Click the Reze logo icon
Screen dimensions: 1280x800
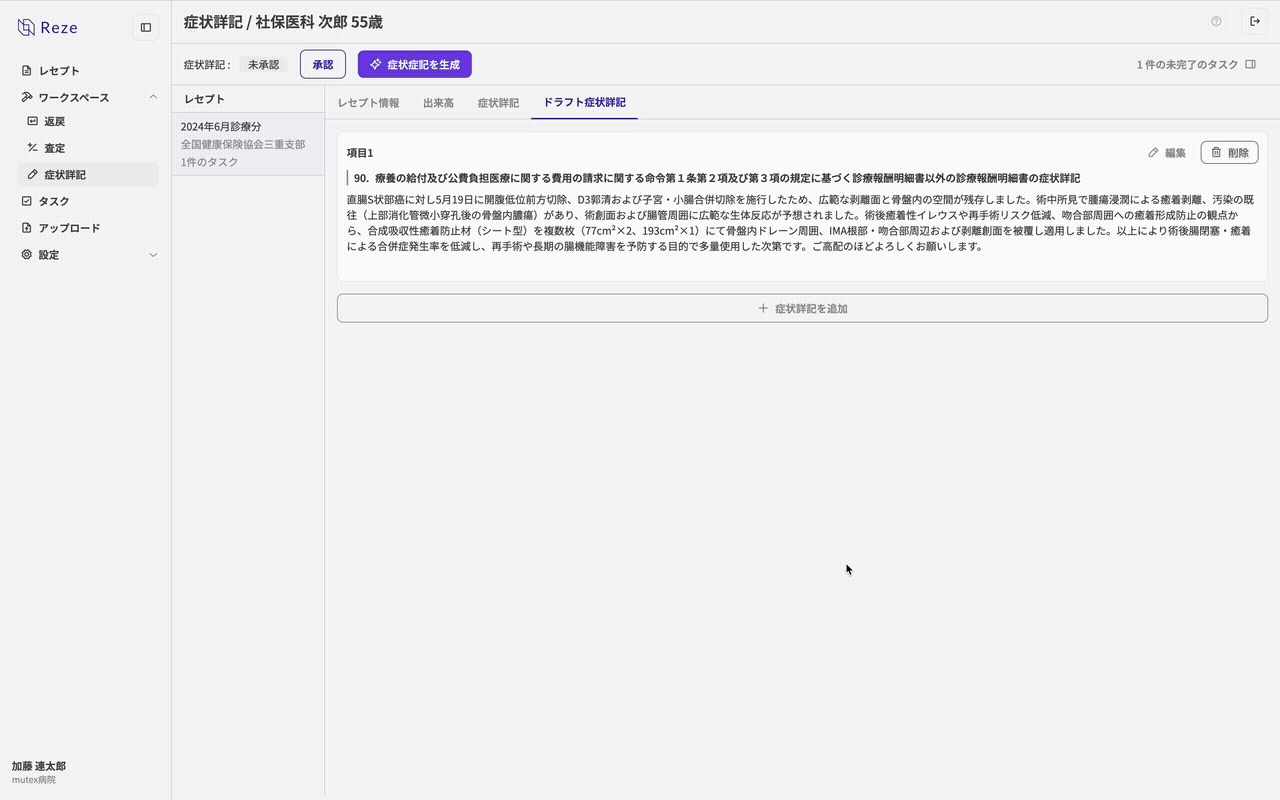point(26,28)
